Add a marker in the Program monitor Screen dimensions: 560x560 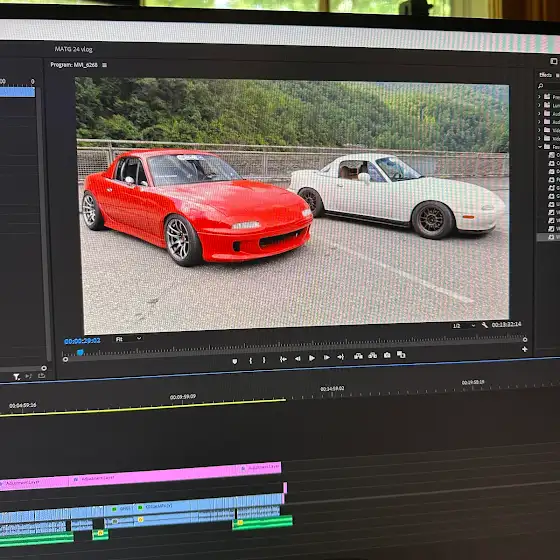pyautogui.click(x=235, y=361)
